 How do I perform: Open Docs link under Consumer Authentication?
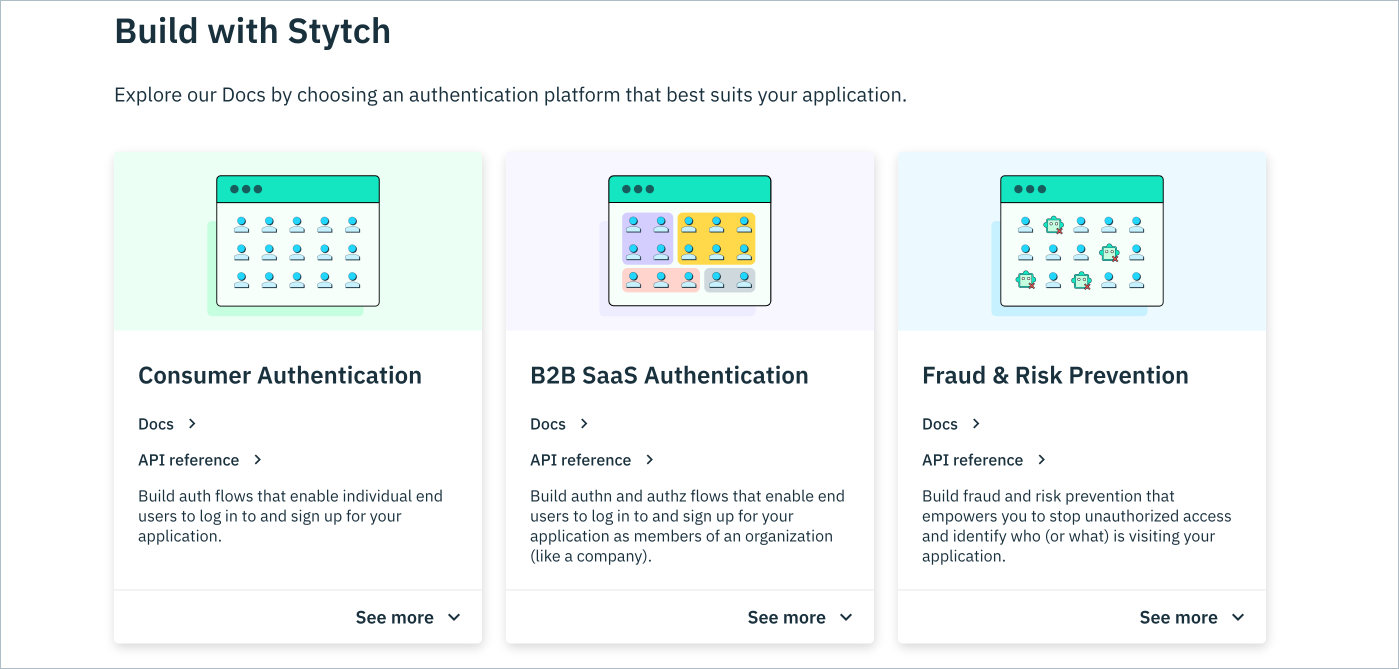pyautogui.click(x=168, y=424)
